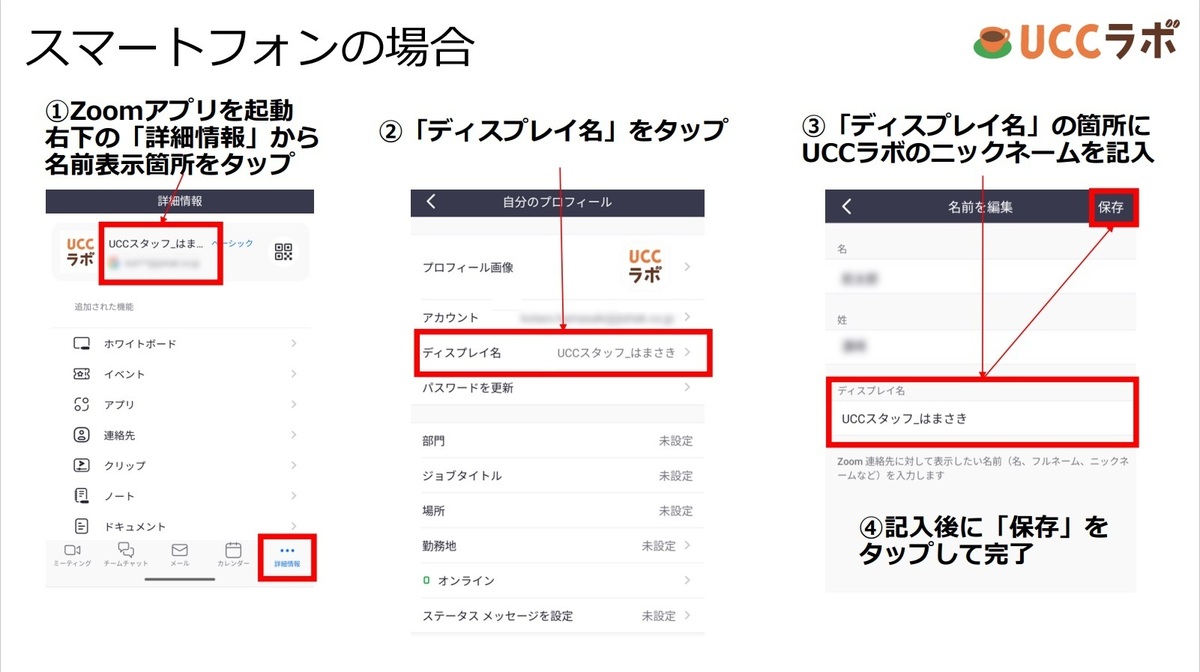Tap the UCCラボ profile picture in プロフィール画像 row
Screen dimensions: 1200x672
(x=645, y=267)
